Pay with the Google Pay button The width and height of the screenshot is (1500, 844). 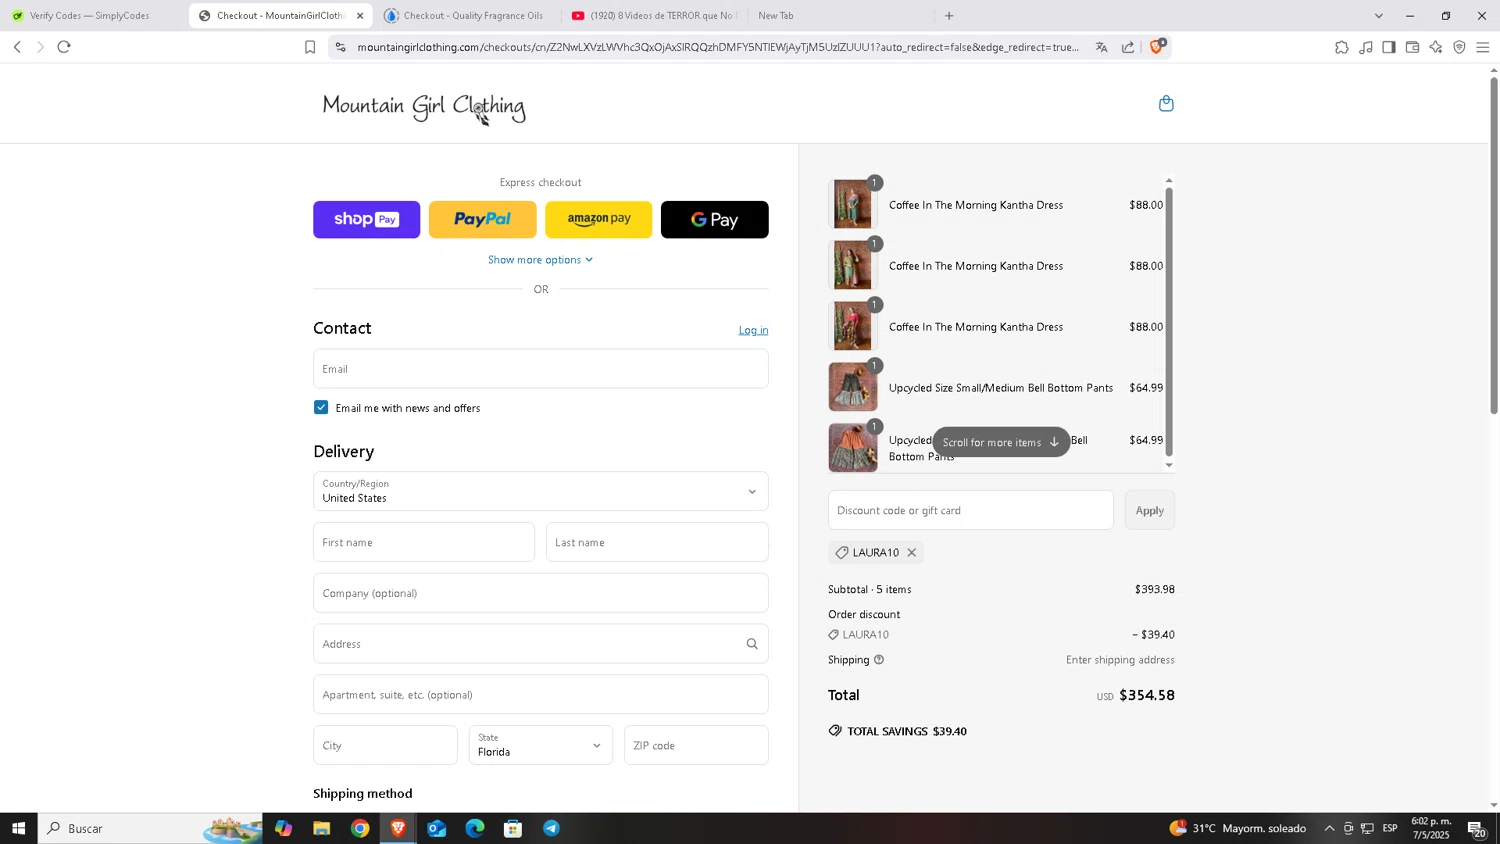click(715, 220)
